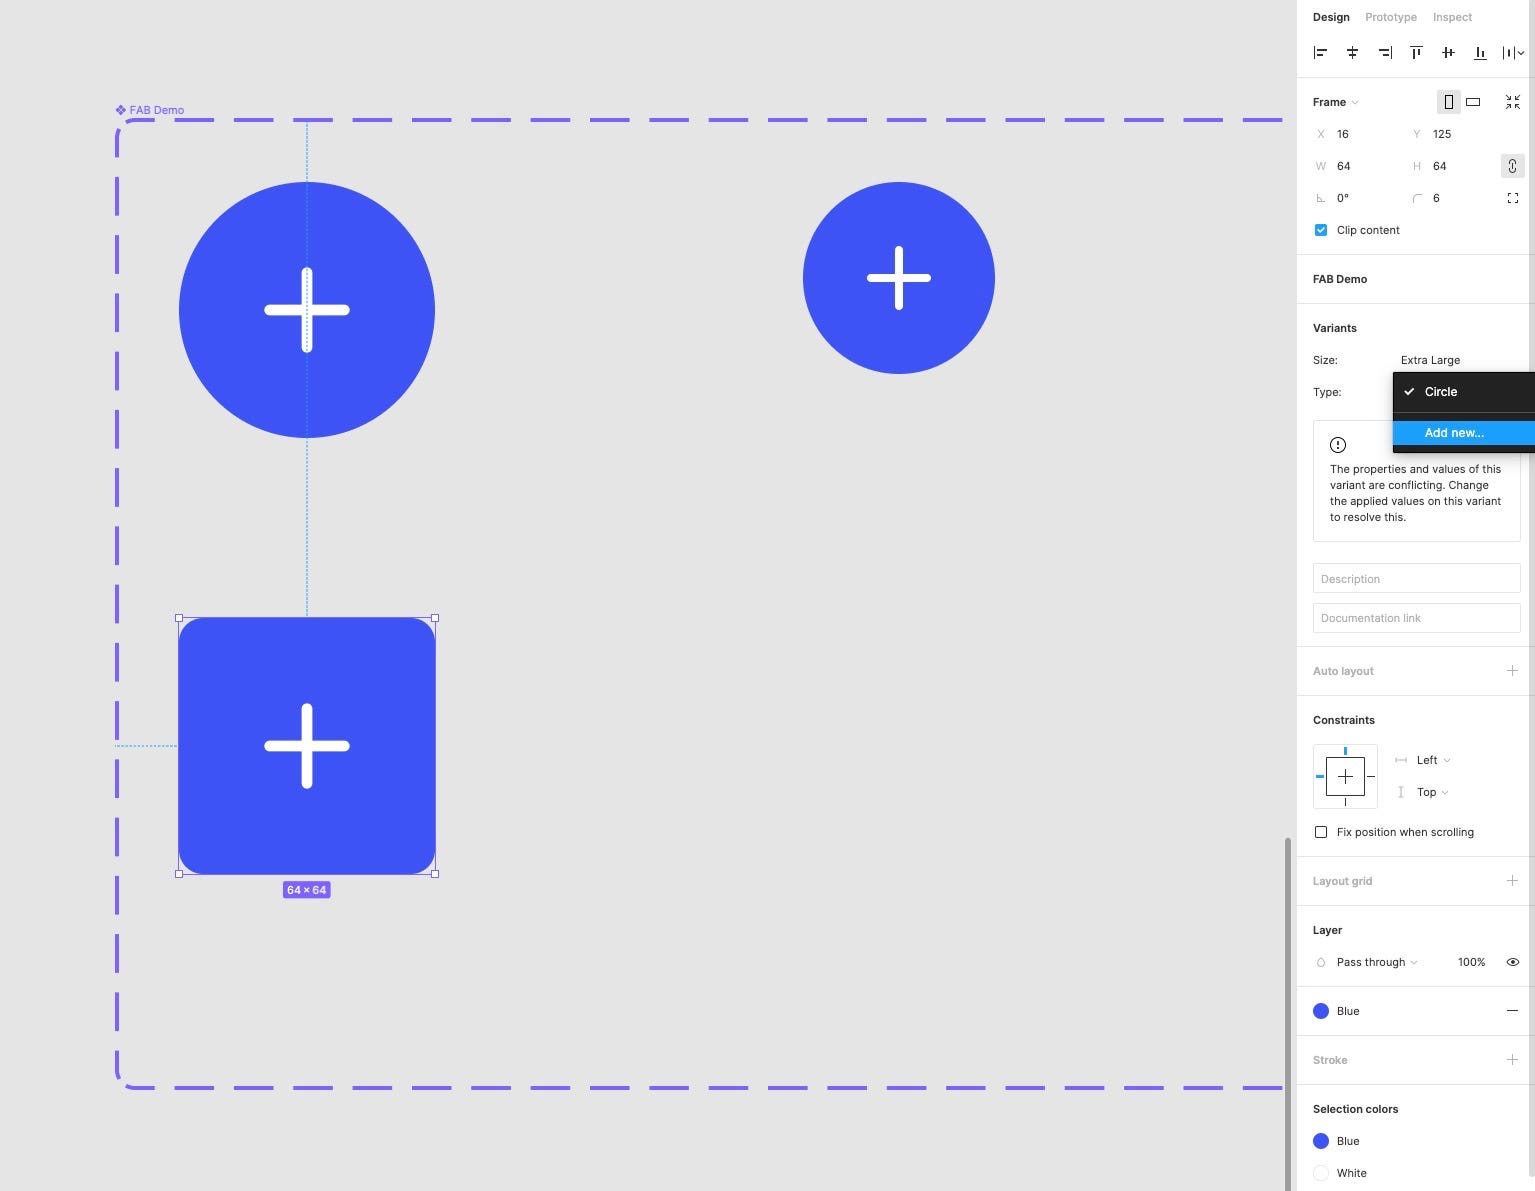This screenshot has height=1191, width=1535.
Task: Add a Stroke with plus icon
Action: [1512, 1060]
